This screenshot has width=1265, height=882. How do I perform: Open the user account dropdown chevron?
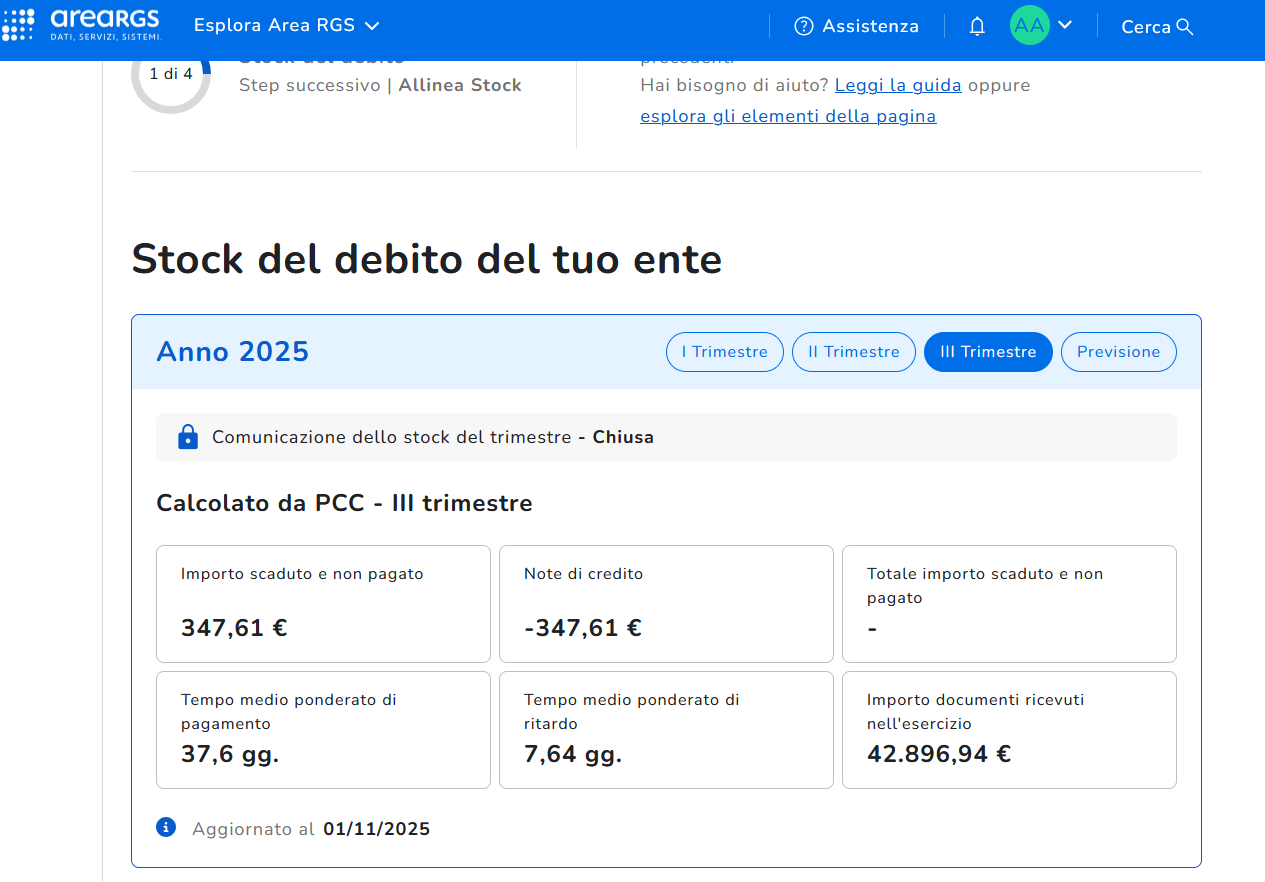1065,25
